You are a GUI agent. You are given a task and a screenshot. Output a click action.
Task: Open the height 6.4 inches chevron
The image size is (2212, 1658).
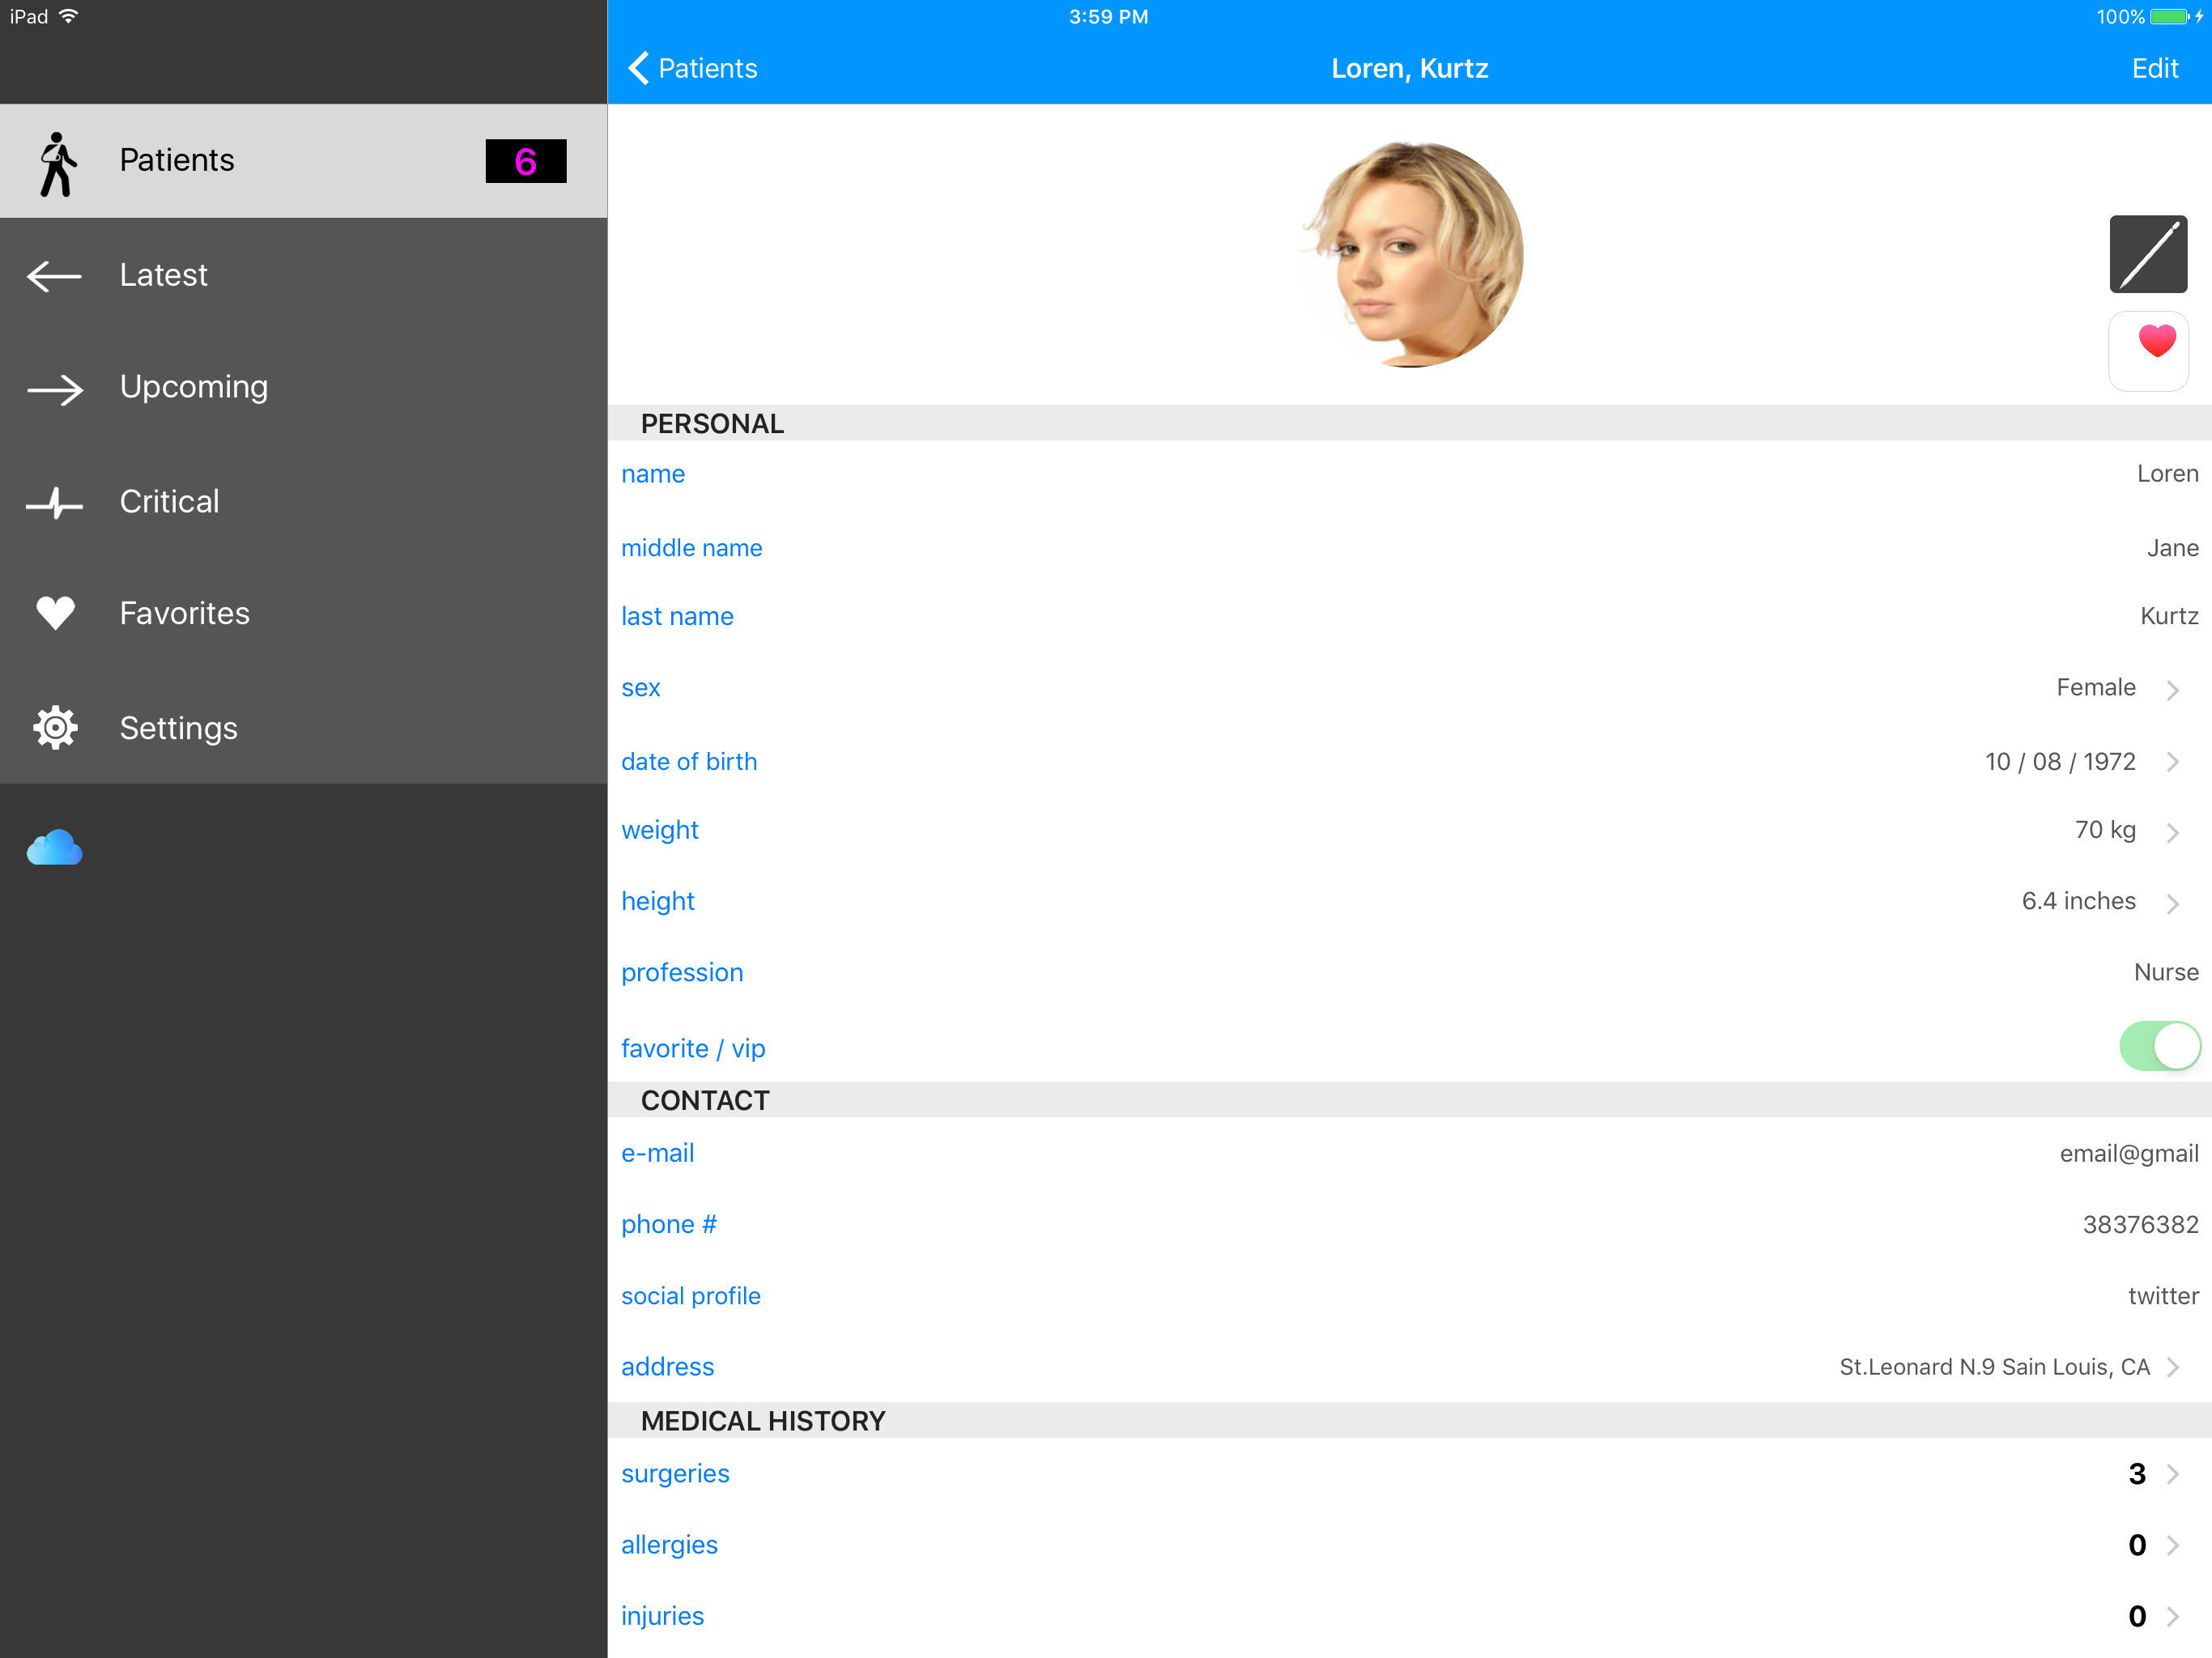[2172, 904]
